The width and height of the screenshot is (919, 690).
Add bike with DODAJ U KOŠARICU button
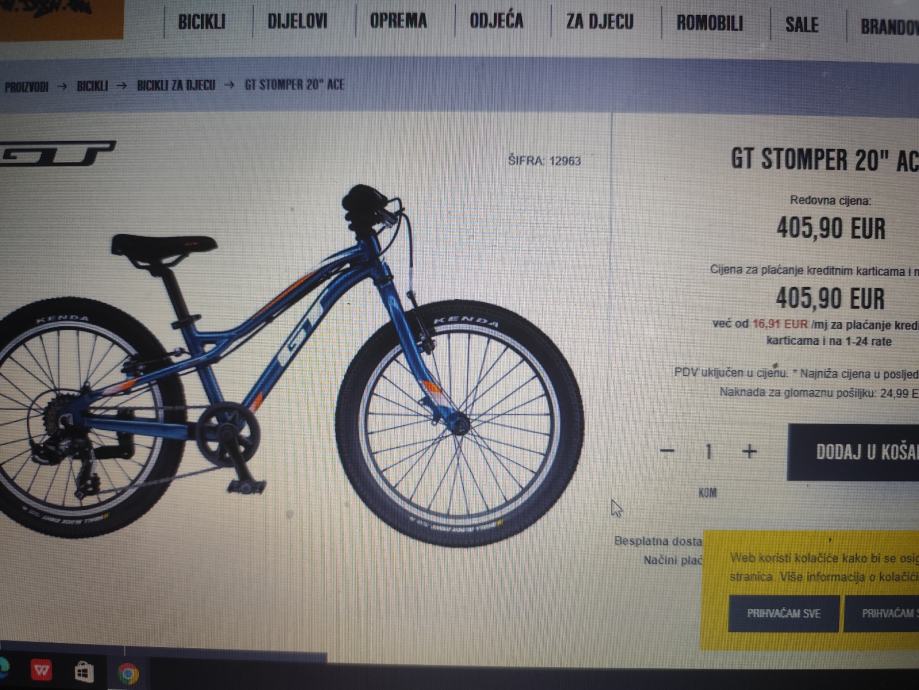click(853, 452)
